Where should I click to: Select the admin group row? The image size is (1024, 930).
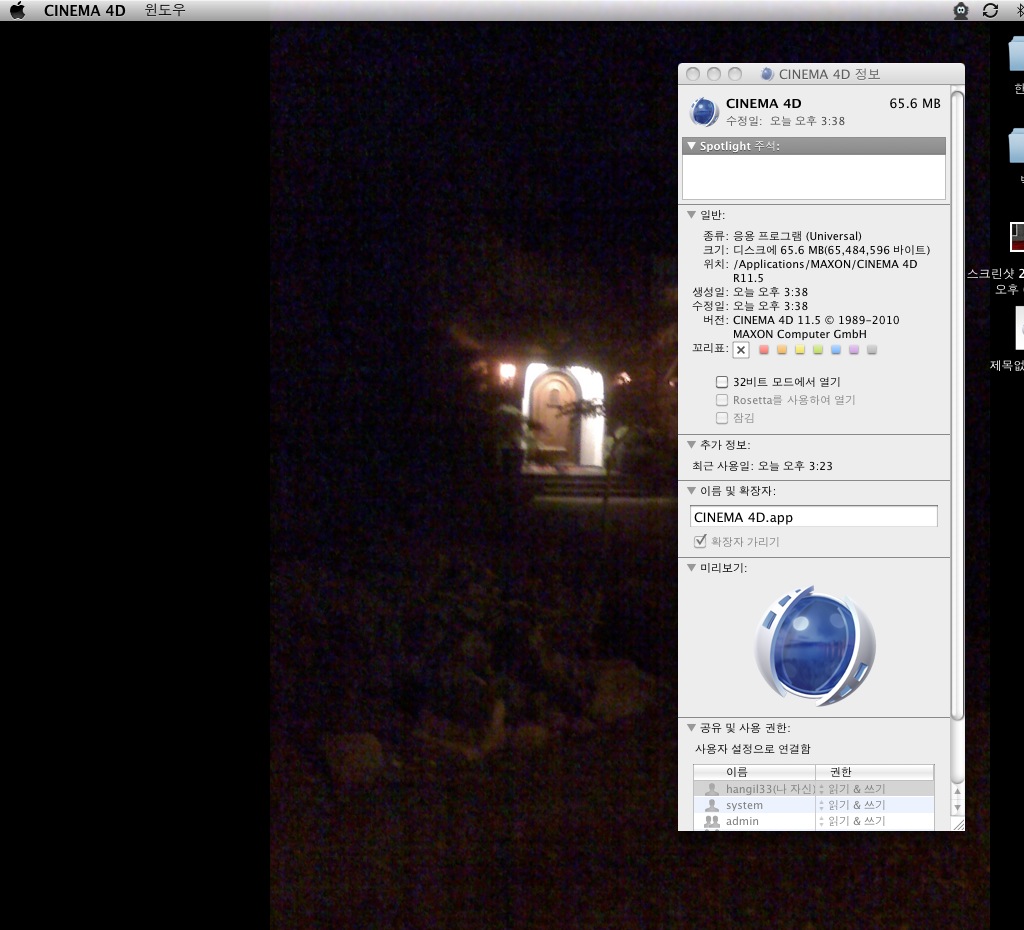coord(814,821)
